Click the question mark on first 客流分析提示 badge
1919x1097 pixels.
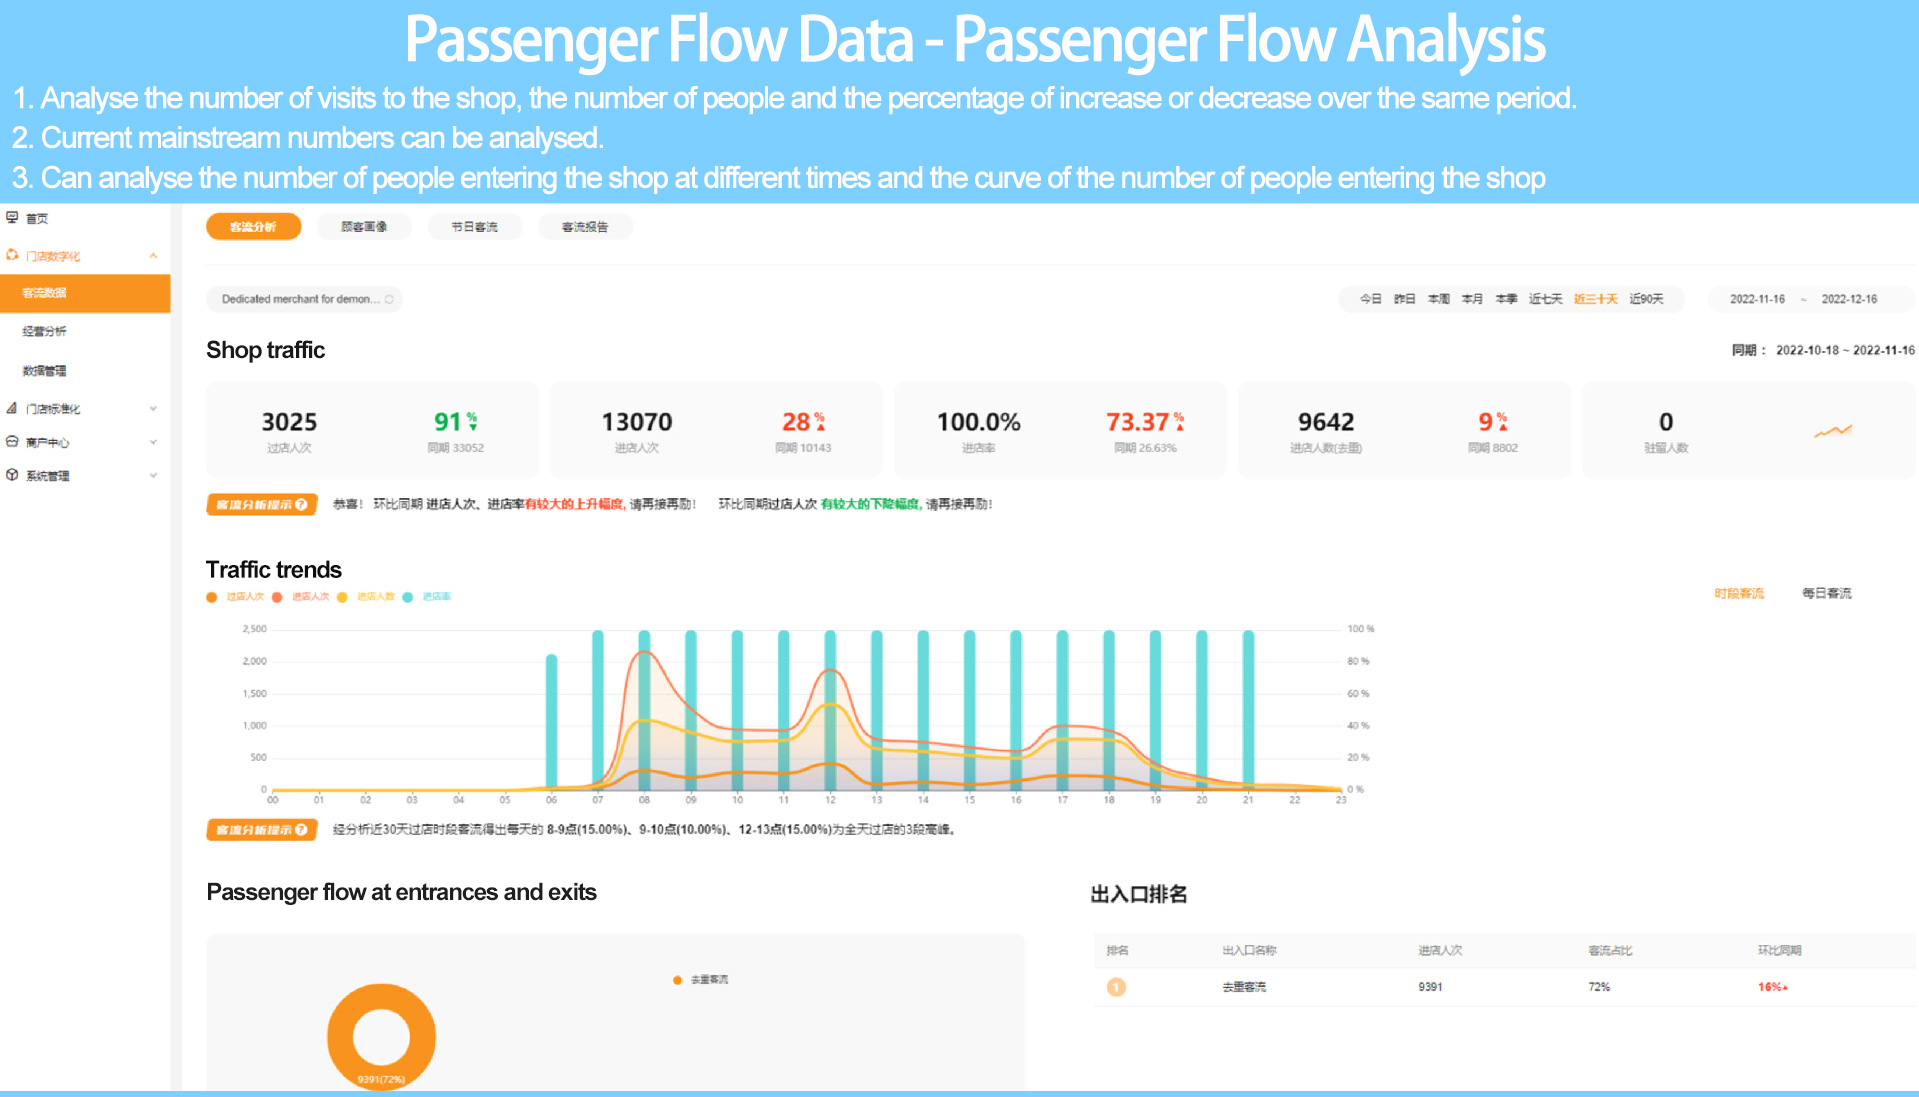(x=302, y=504)
